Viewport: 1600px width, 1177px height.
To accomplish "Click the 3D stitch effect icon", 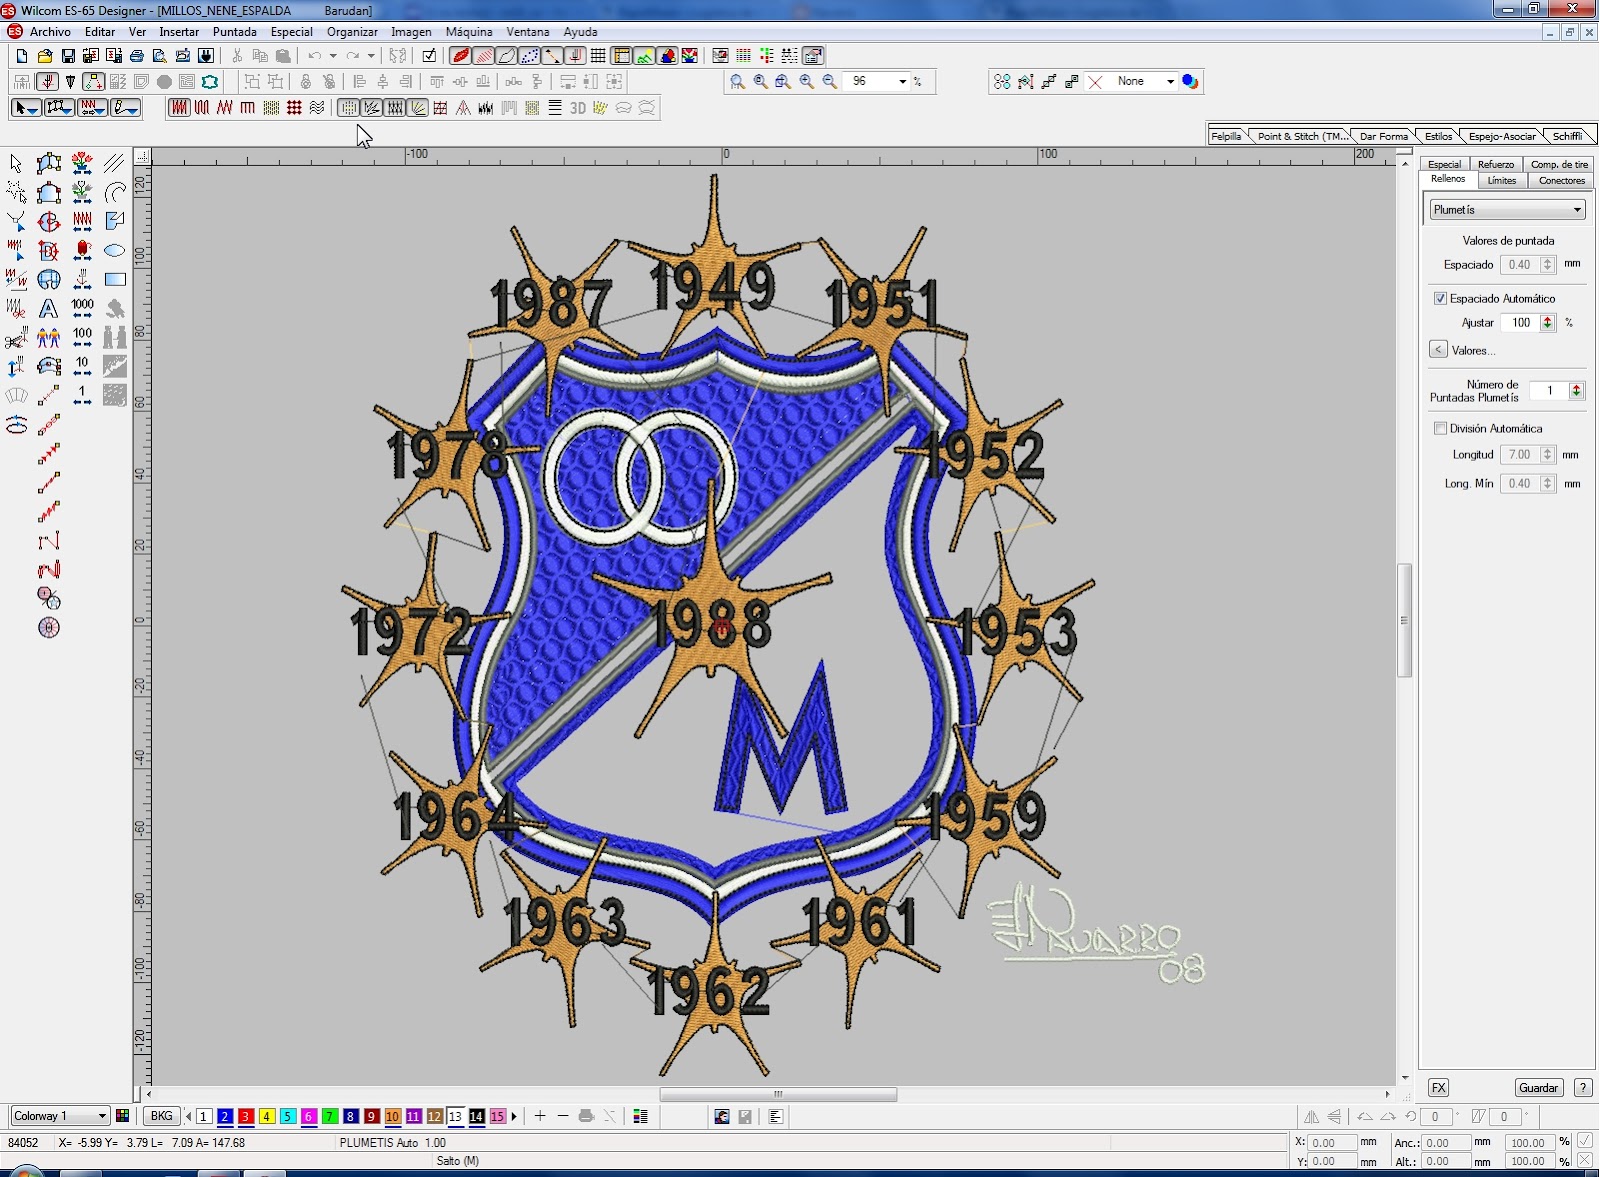I will click(x=578, y=108).
